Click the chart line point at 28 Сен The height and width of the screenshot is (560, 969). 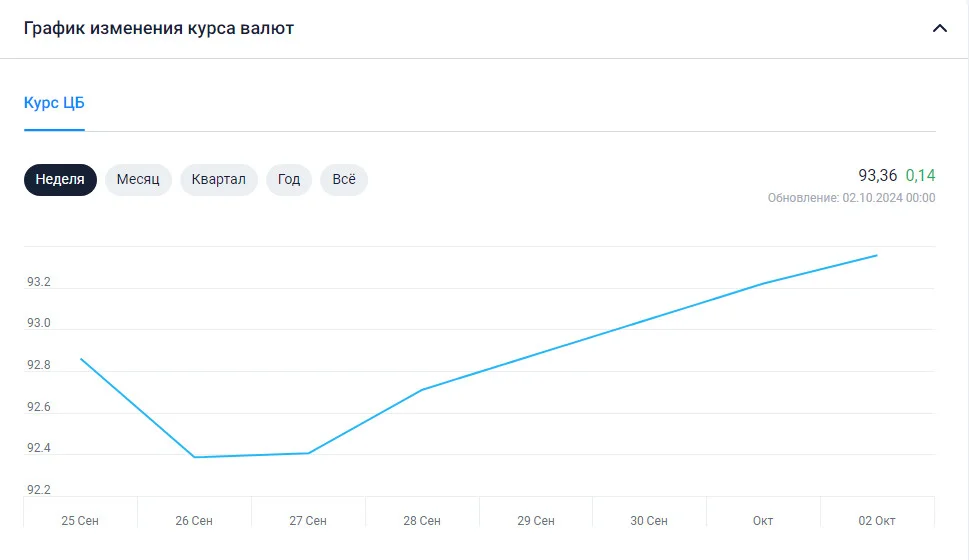422,389
